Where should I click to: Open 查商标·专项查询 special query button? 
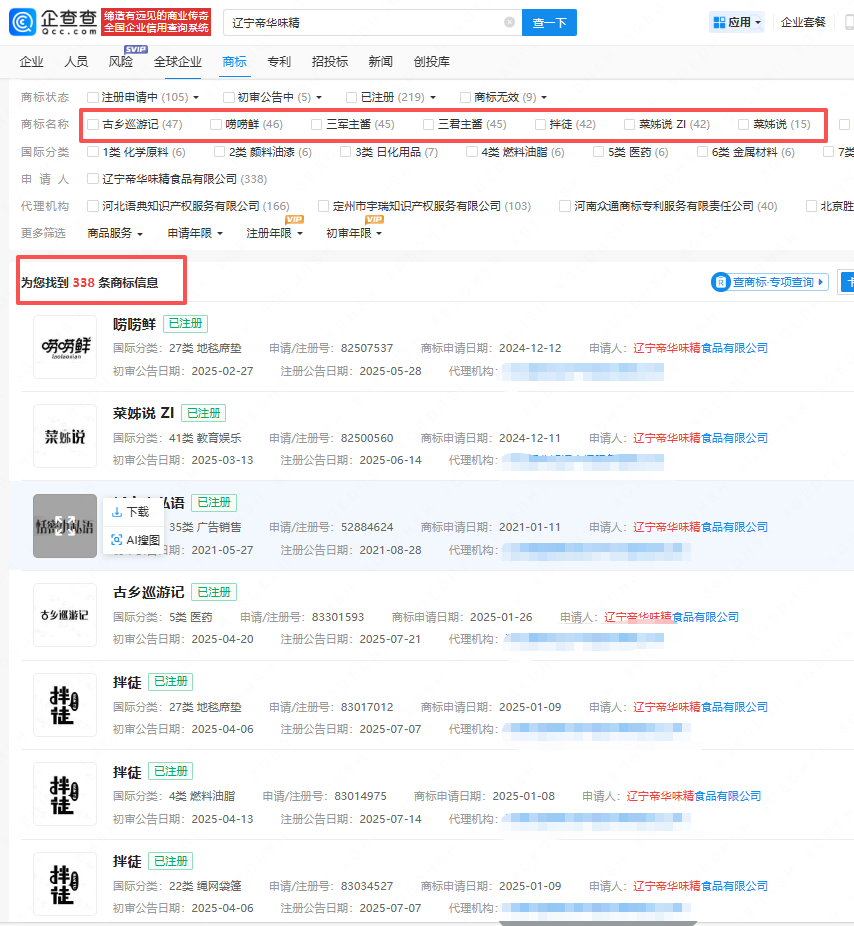pos(770,283)
